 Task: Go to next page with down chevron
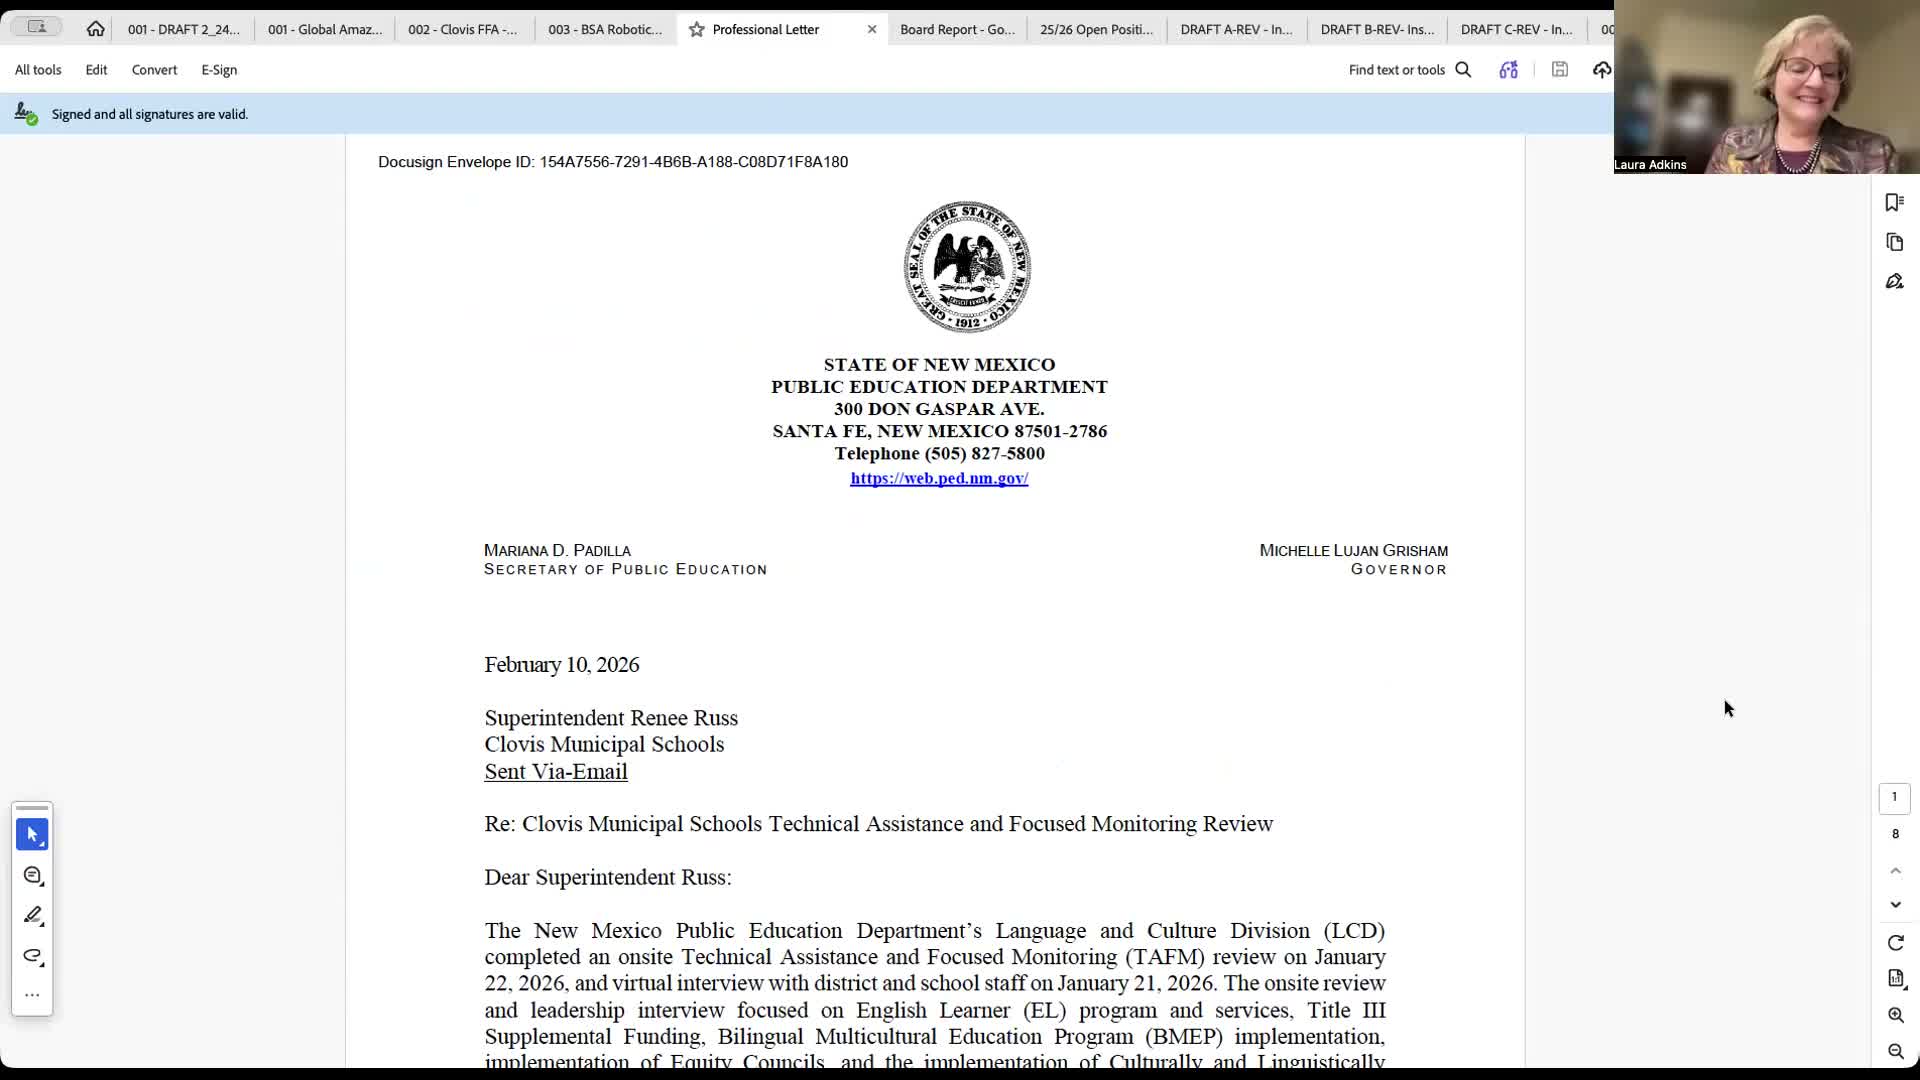(x=1895, y=905)
